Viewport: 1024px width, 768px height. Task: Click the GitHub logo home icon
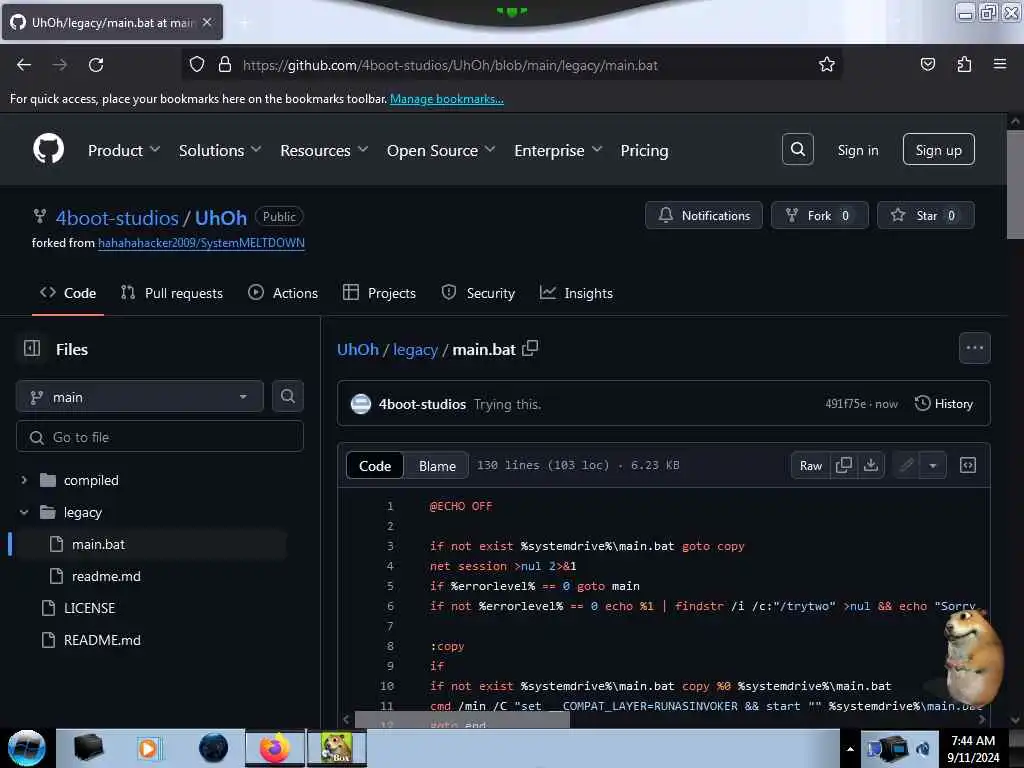pos(48,149)
